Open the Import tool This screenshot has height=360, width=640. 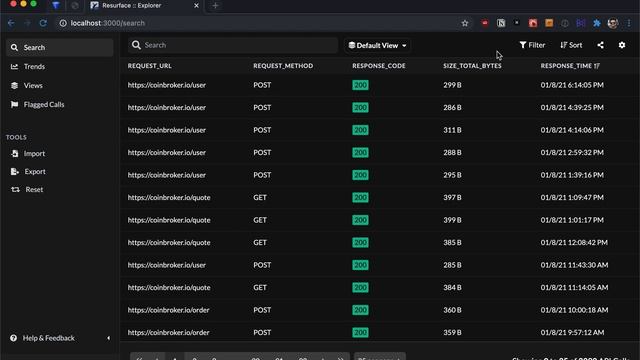[x=34, y=153]
